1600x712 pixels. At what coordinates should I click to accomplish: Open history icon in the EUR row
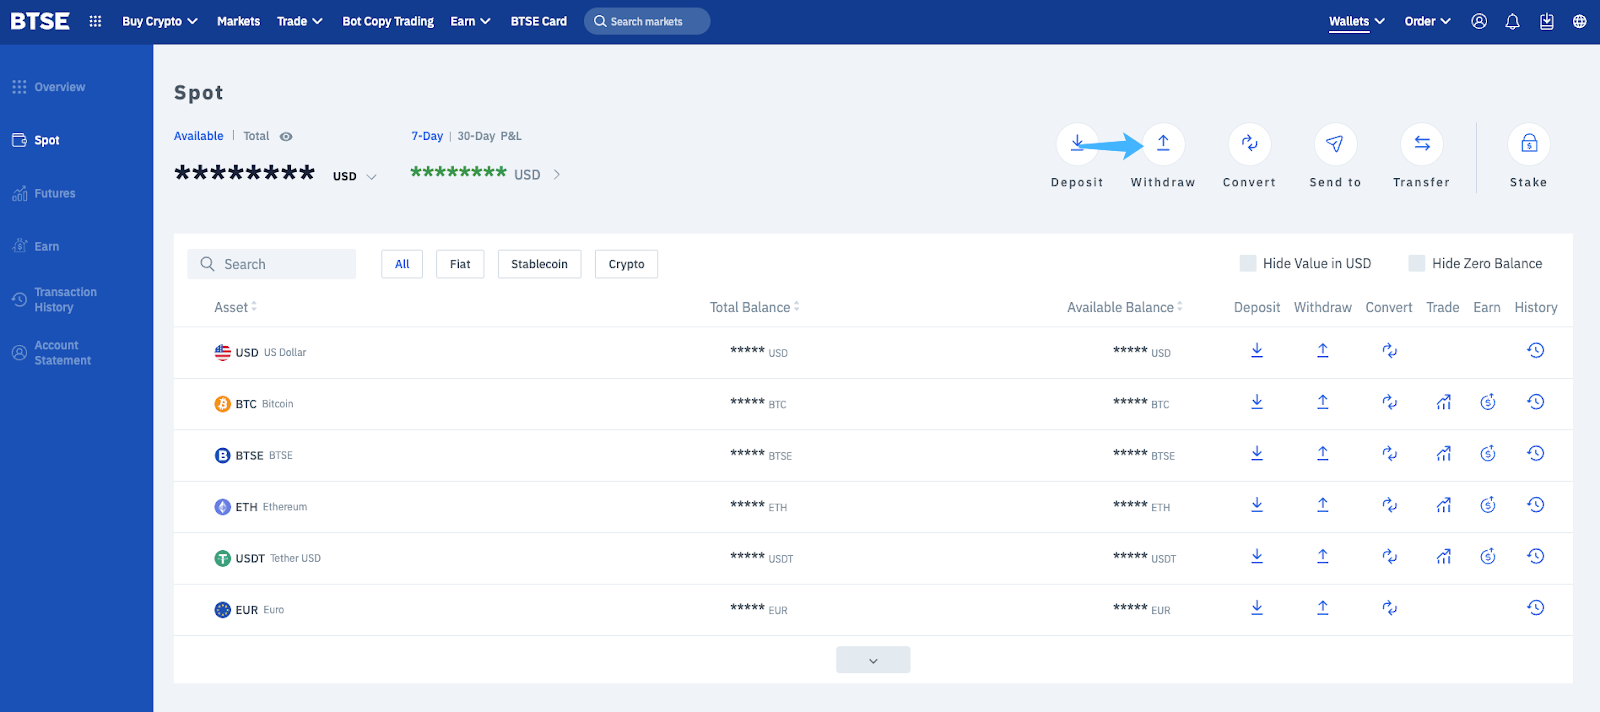pos(1536,608)
